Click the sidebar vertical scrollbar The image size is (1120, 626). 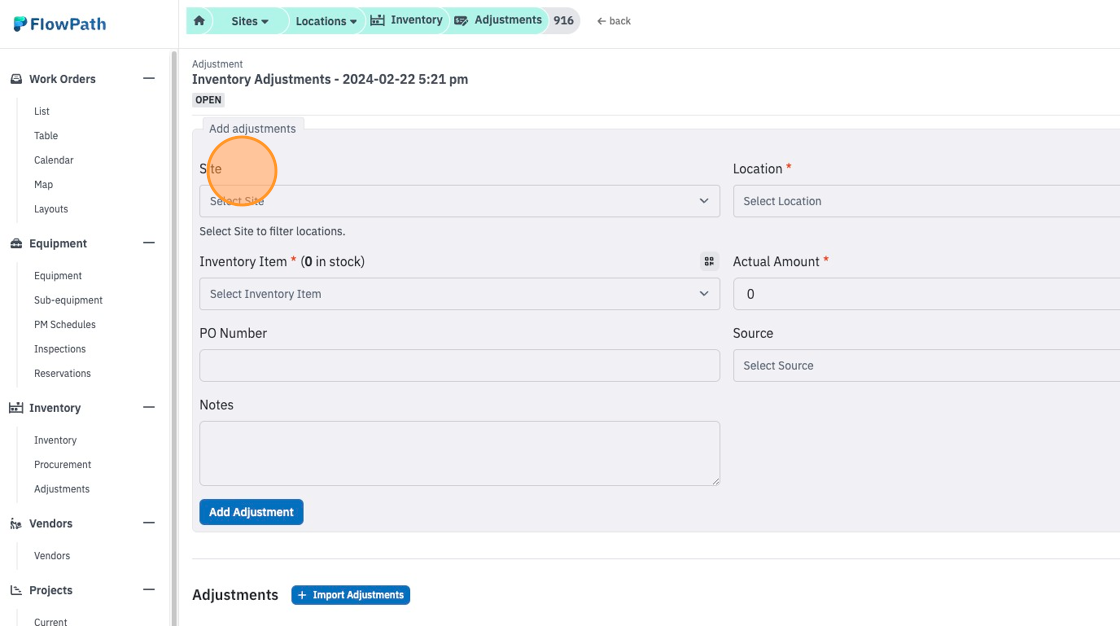[174, 338]
